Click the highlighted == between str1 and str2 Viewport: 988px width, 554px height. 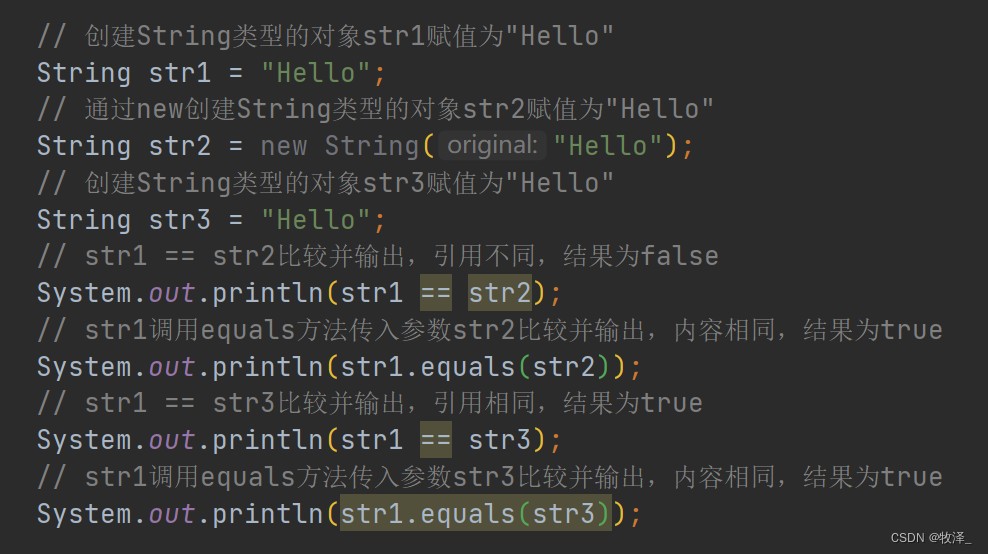435,294
